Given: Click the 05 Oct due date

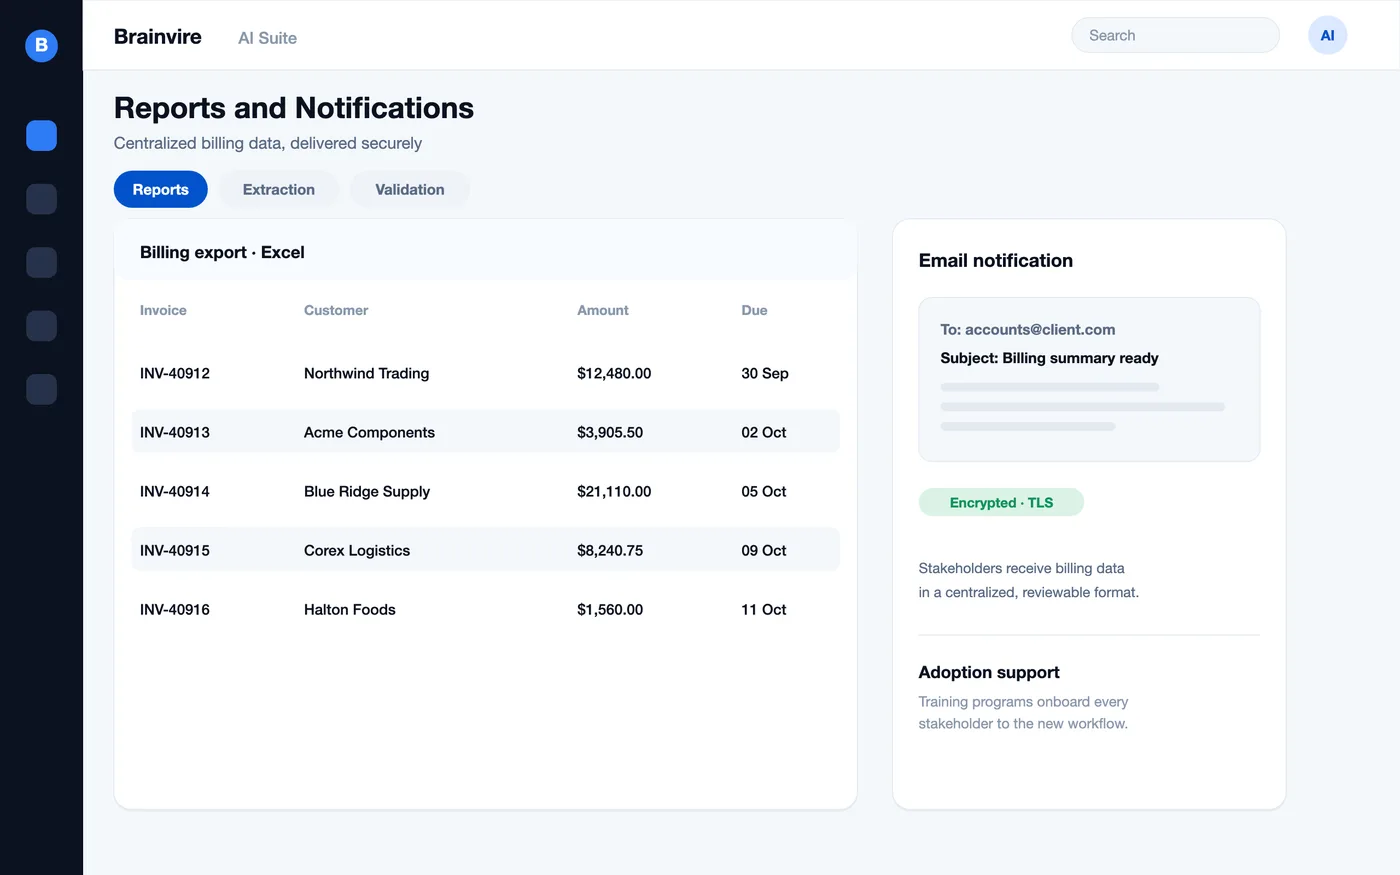Looking at the screenshot, I should (764, 491).
